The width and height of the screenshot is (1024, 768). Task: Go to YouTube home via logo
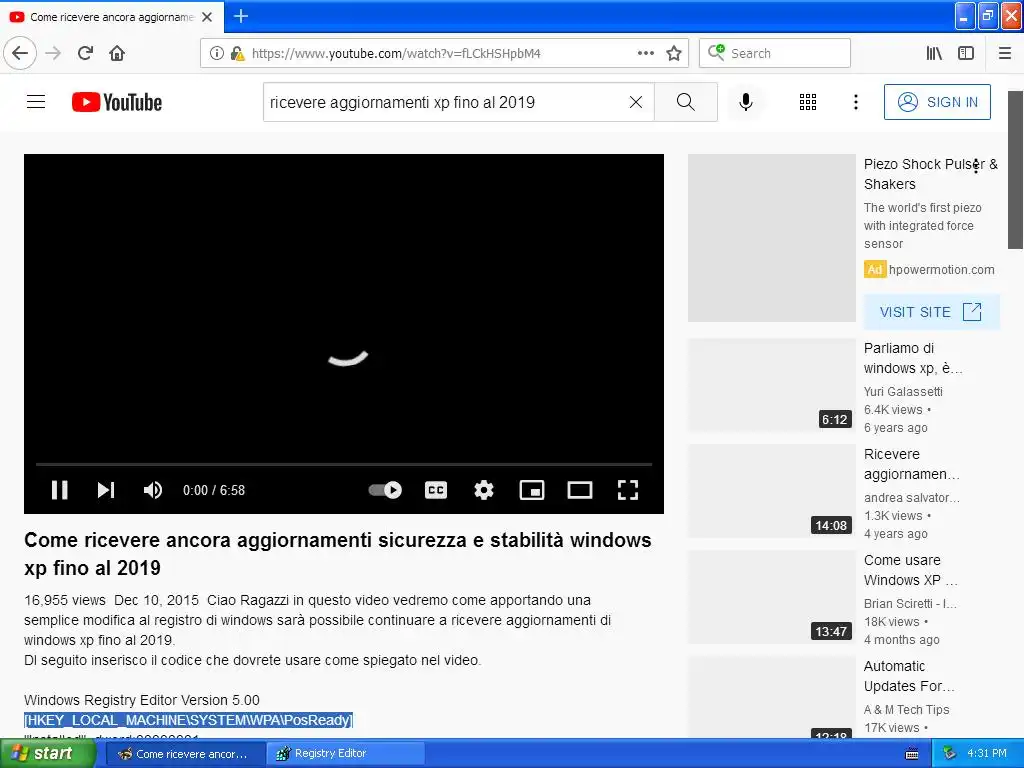pos(117,102)
